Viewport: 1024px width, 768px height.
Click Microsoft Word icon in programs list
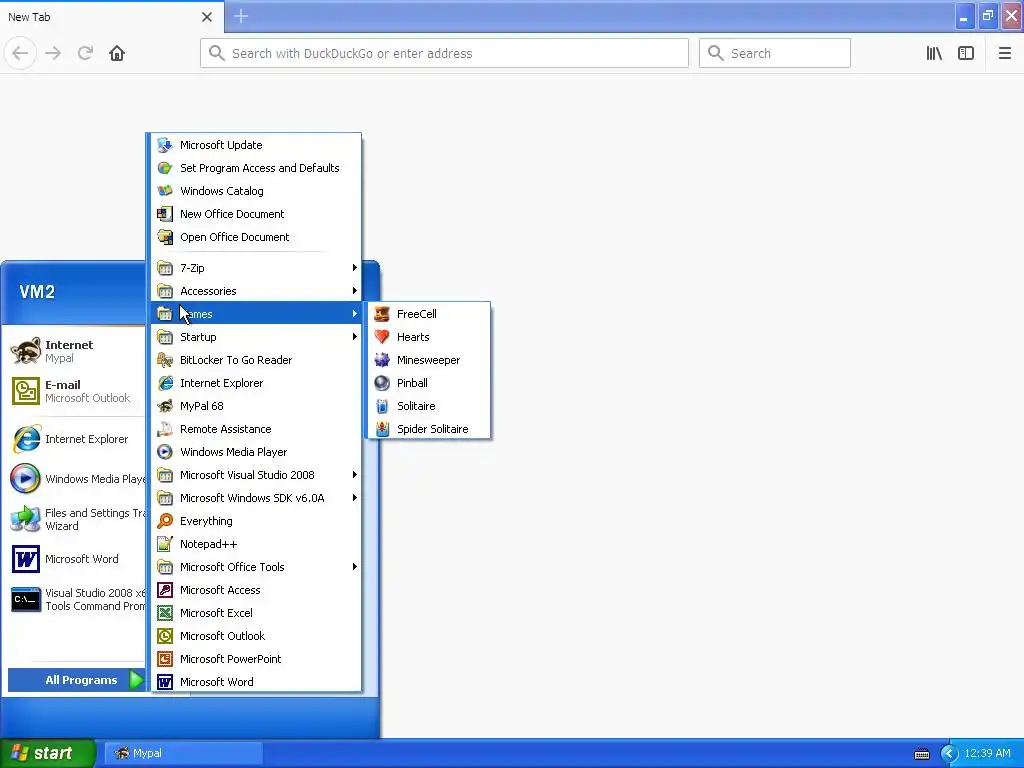click(165, 682)
